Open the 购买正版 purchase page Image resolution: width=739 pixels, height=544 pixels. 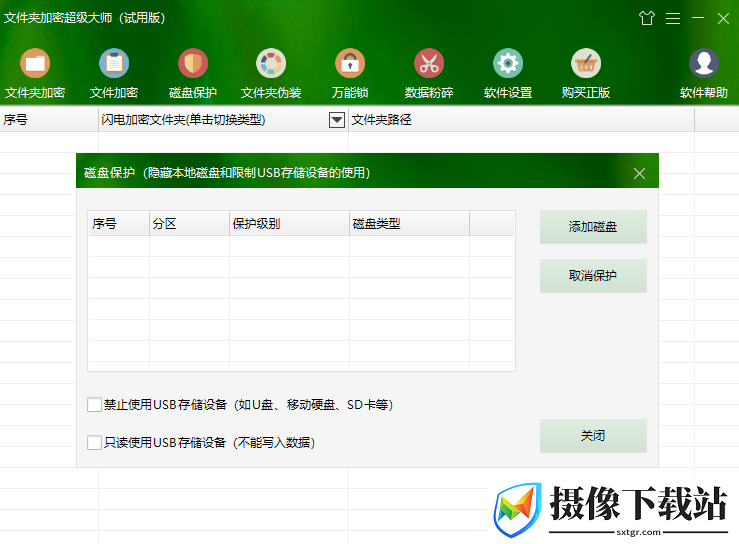pos(586,74)
